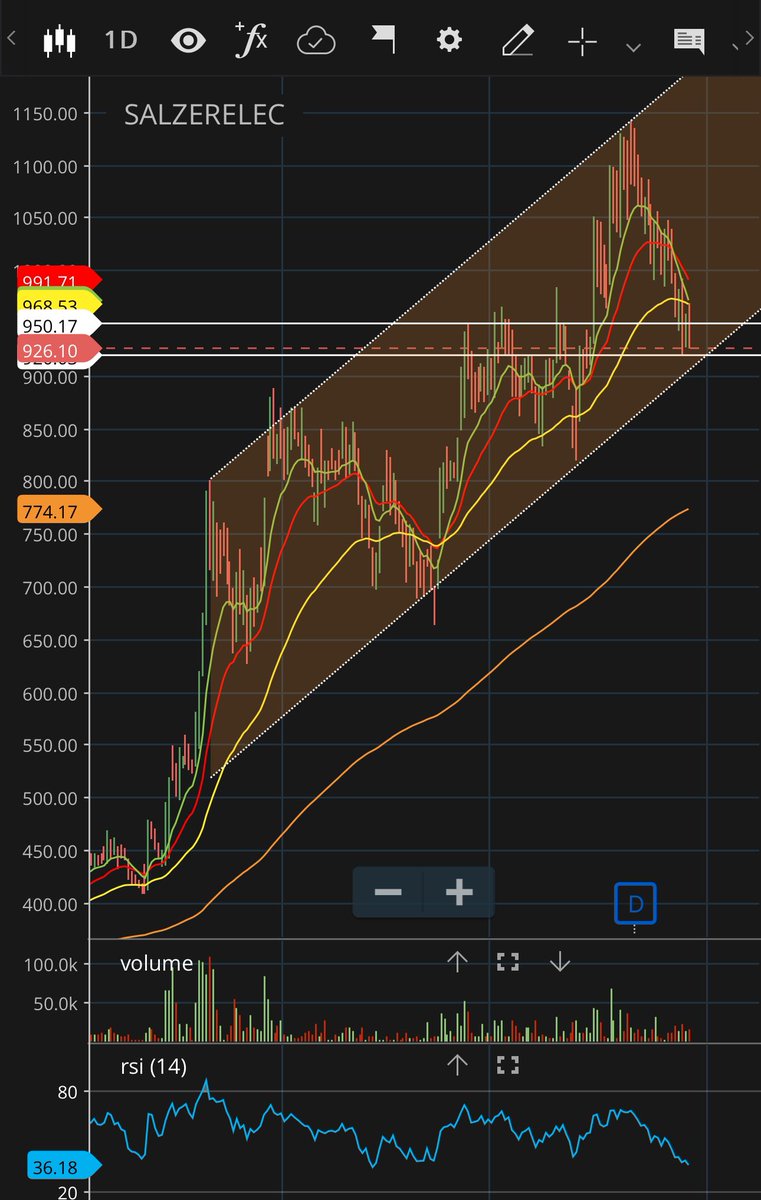Viewport: 761px width, 1200px height.
Task: Open the comment notes icon
Action: pos(689,41)
